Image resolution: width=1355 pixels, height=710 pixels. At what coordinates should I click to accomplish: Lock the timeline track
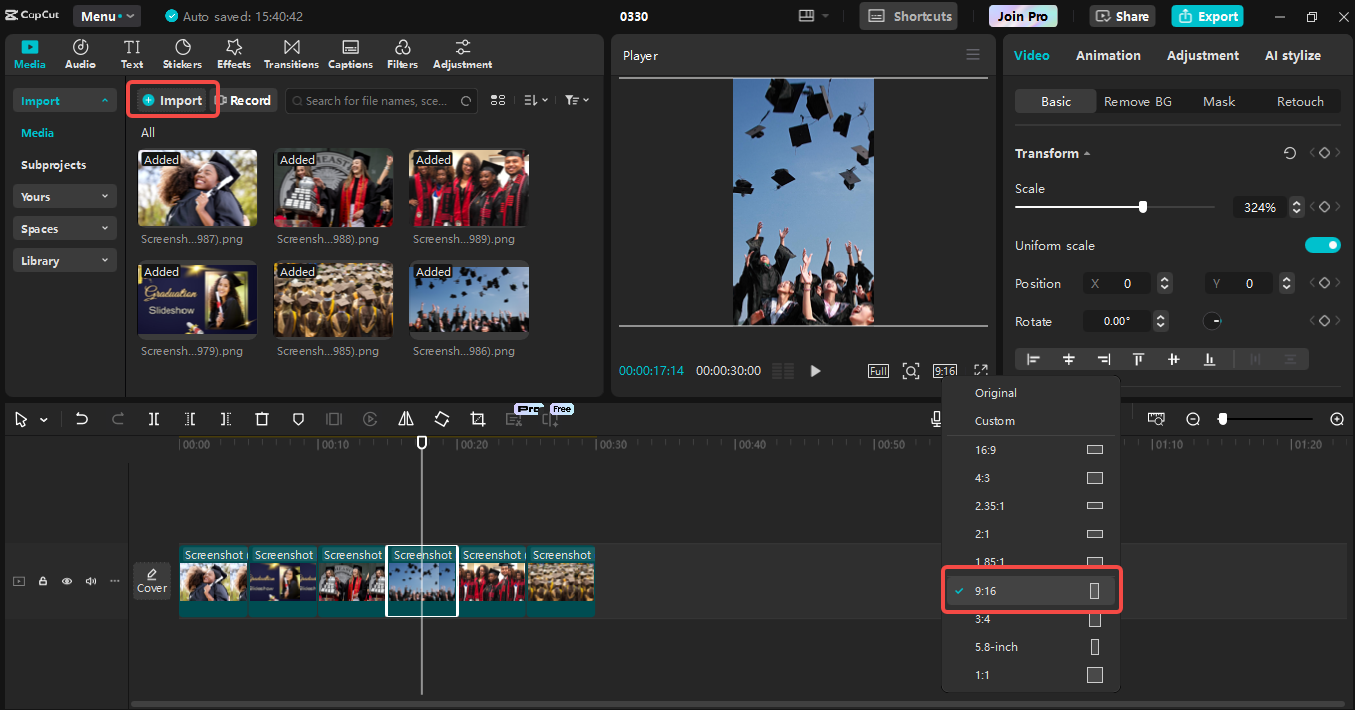point(43,581)
